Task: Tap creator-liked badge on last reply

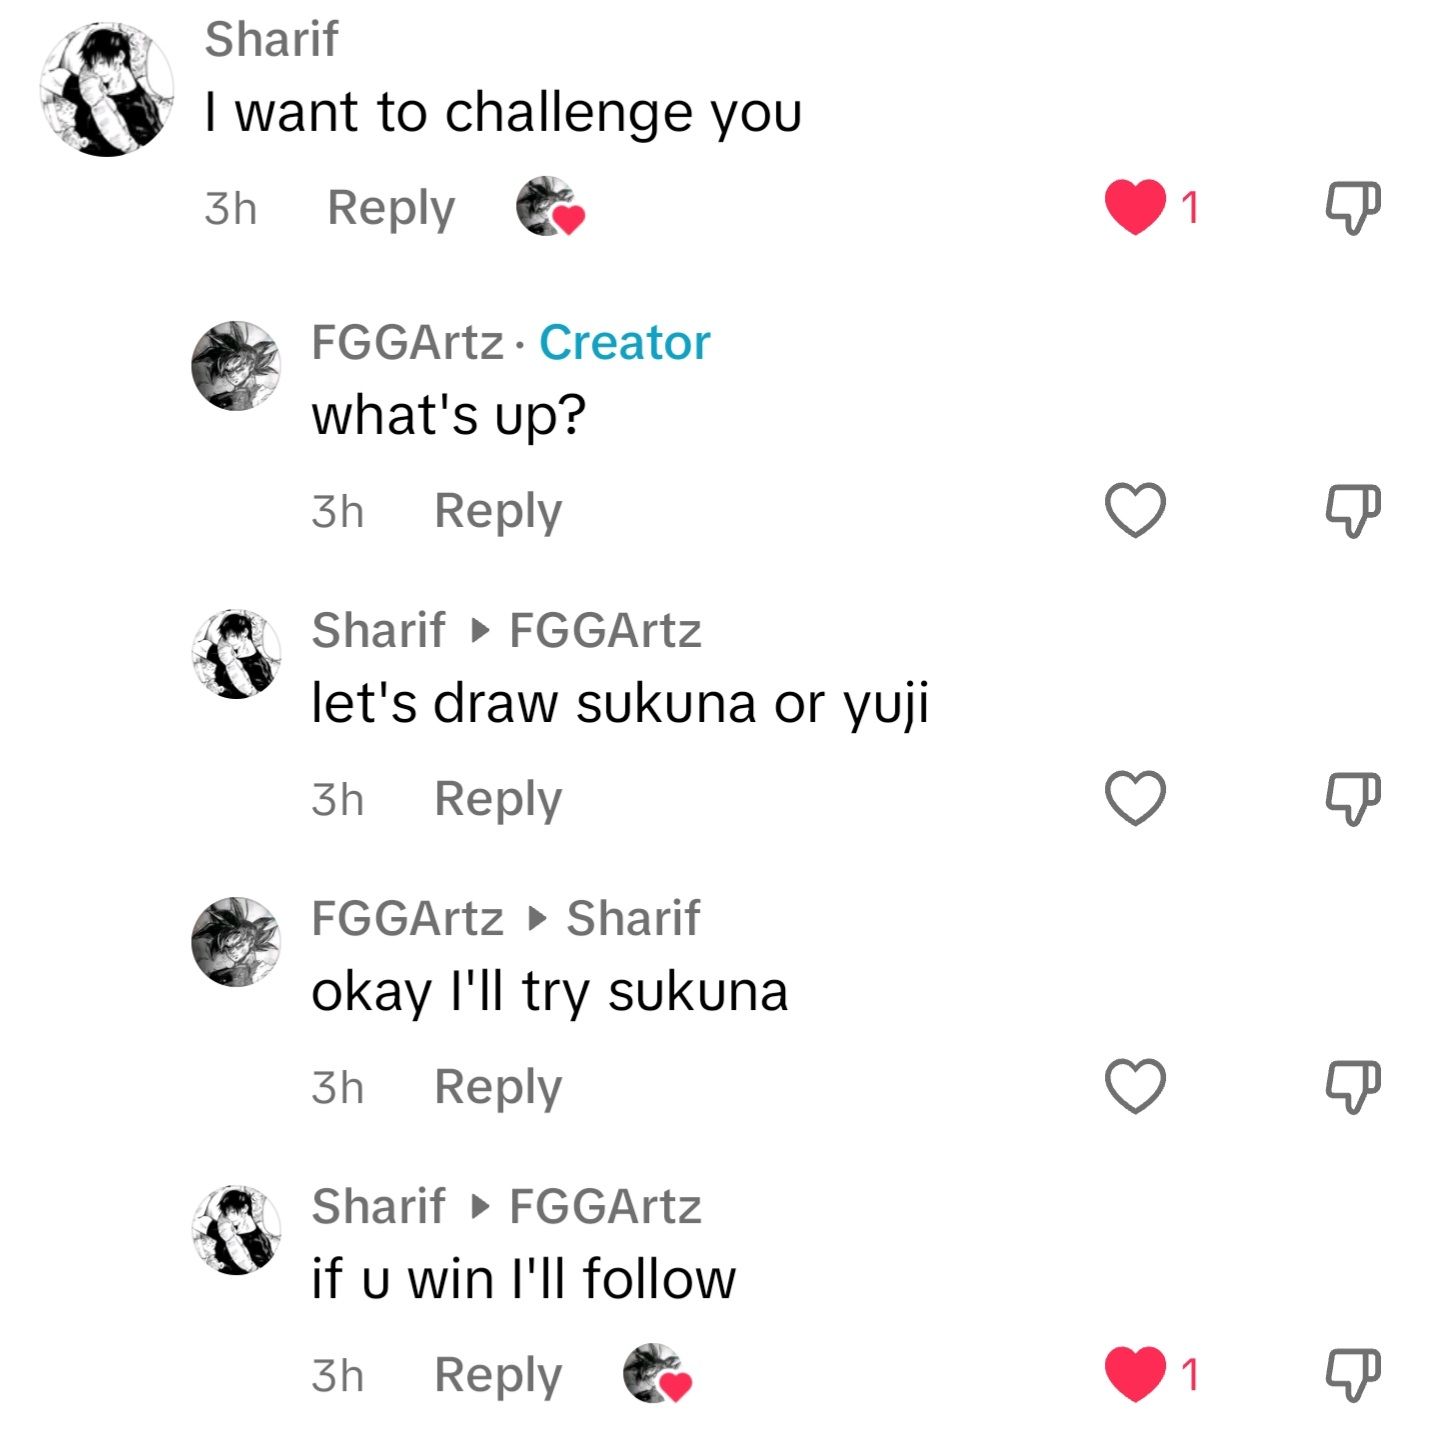Action: pyautogui.click(x=657, y=1374)
